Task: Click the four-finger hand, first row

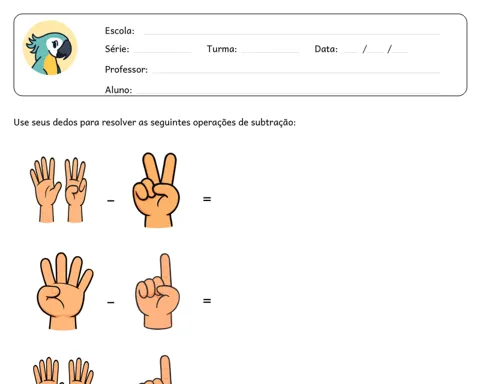Action: click(76, 190)
